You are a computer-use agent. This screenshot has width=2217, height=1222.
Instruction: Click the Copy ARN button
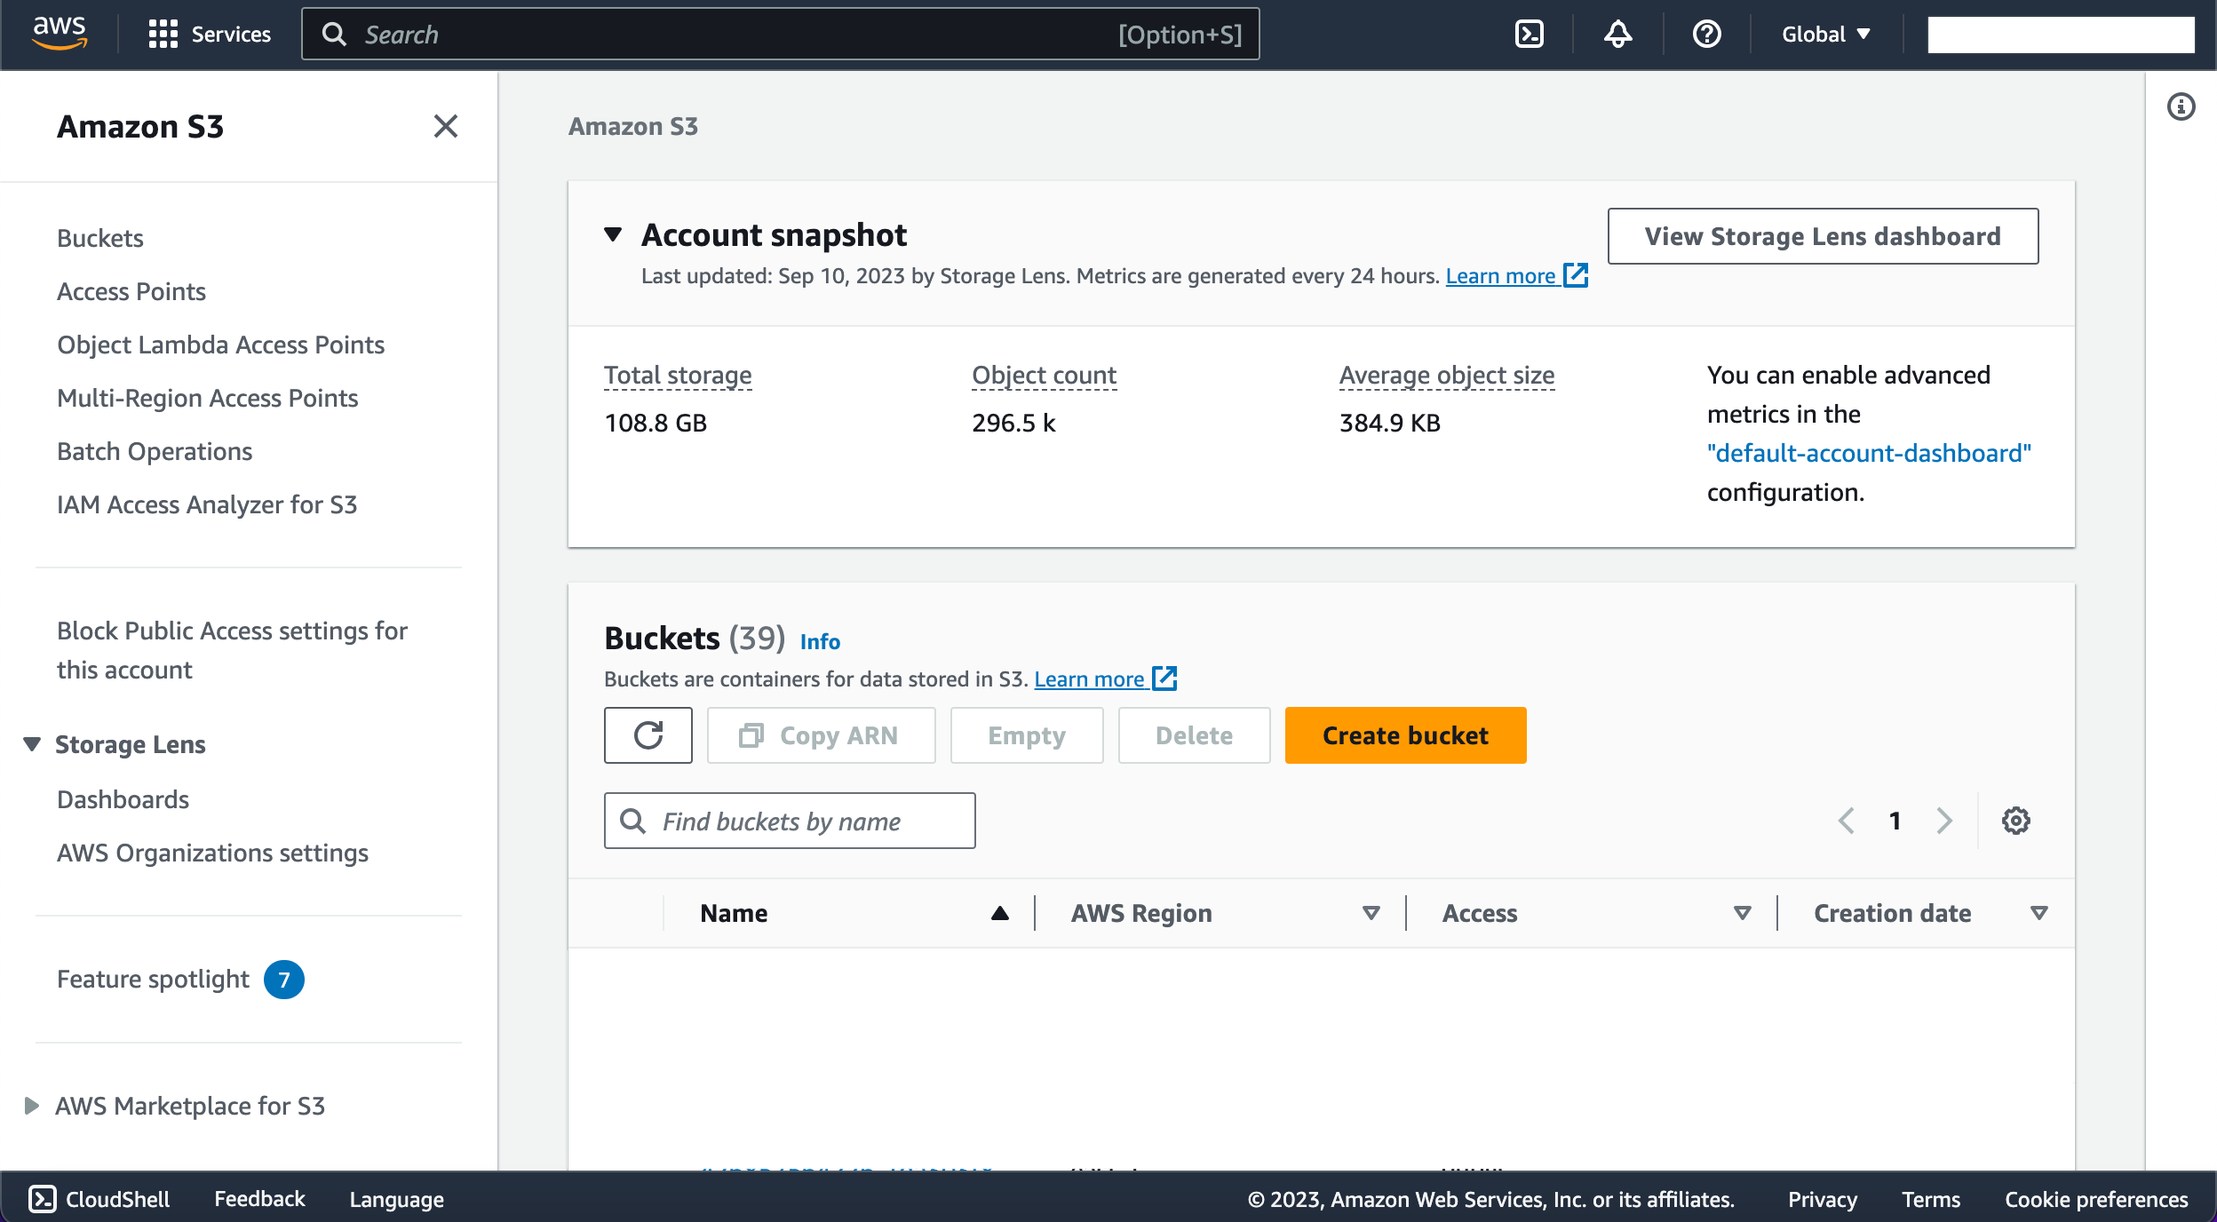(821, 735)
